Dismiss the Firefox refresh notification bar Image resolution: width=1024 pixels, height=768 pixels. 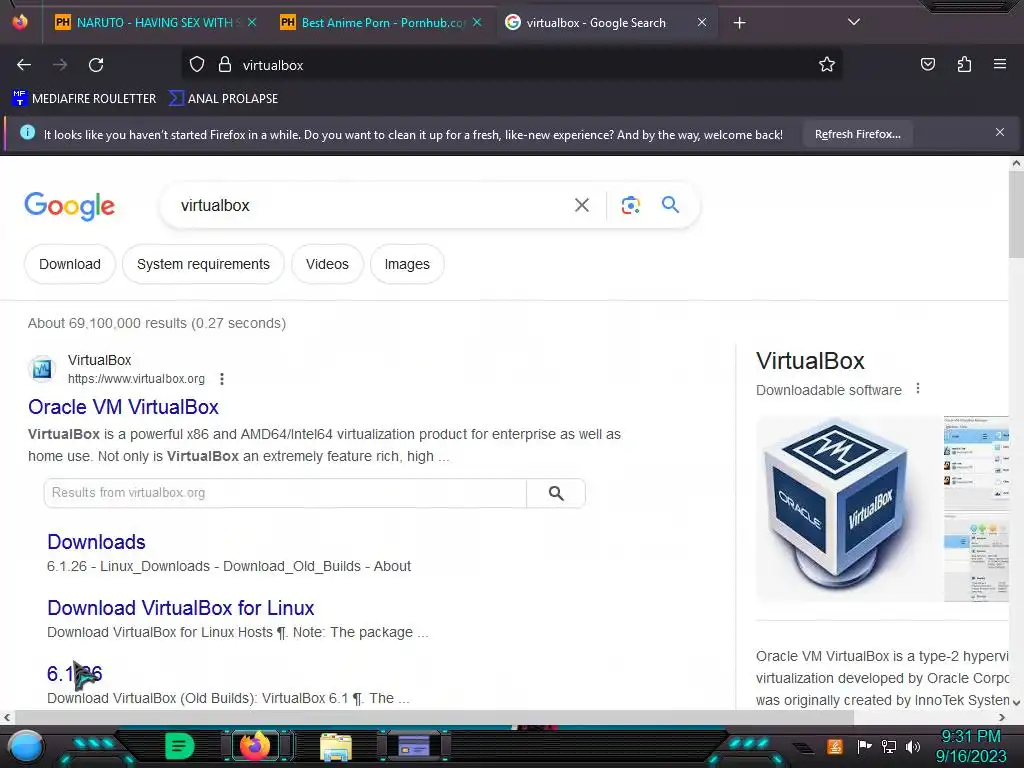point(1000,133)
